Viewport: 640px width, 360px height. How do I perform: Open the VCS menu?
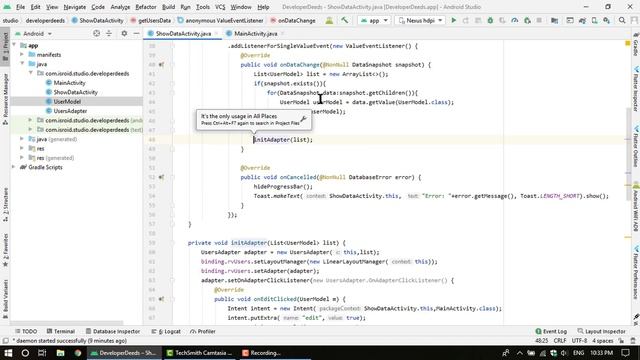[x=220, y=7]
